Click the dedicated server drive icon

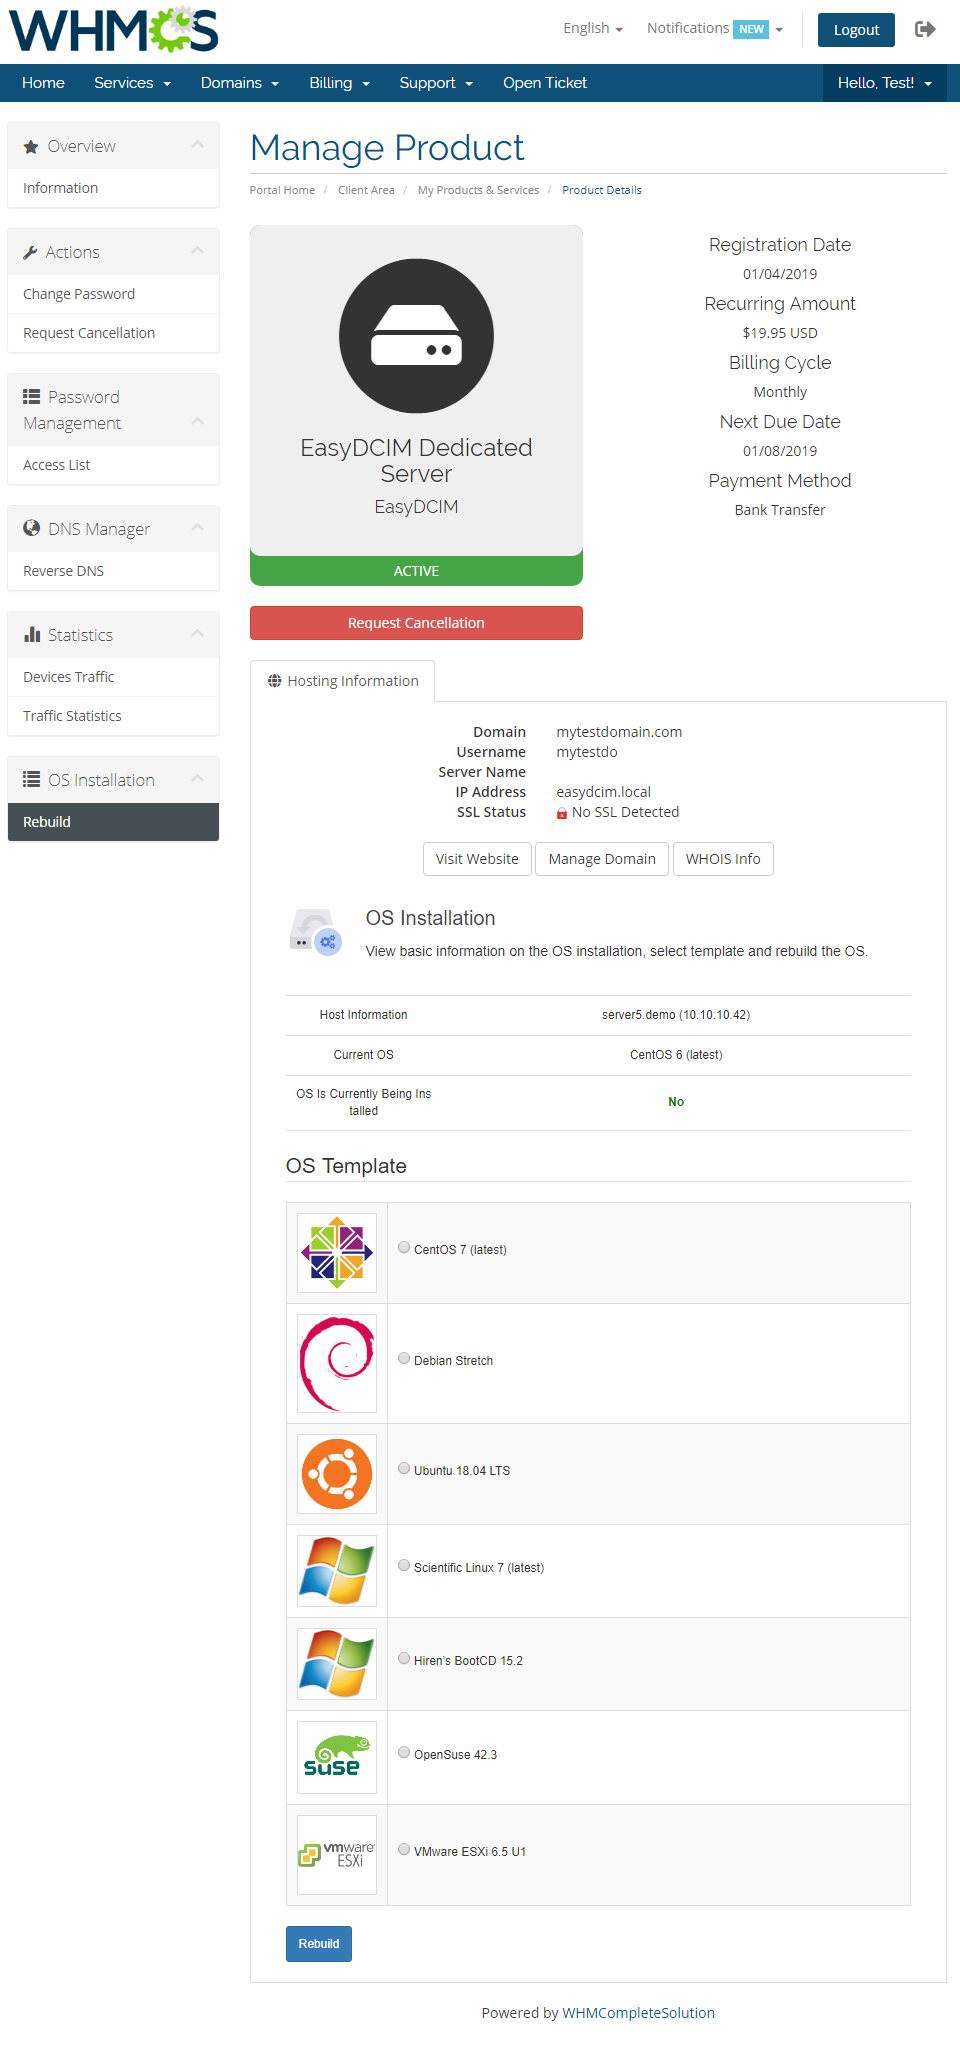point(416,336)
